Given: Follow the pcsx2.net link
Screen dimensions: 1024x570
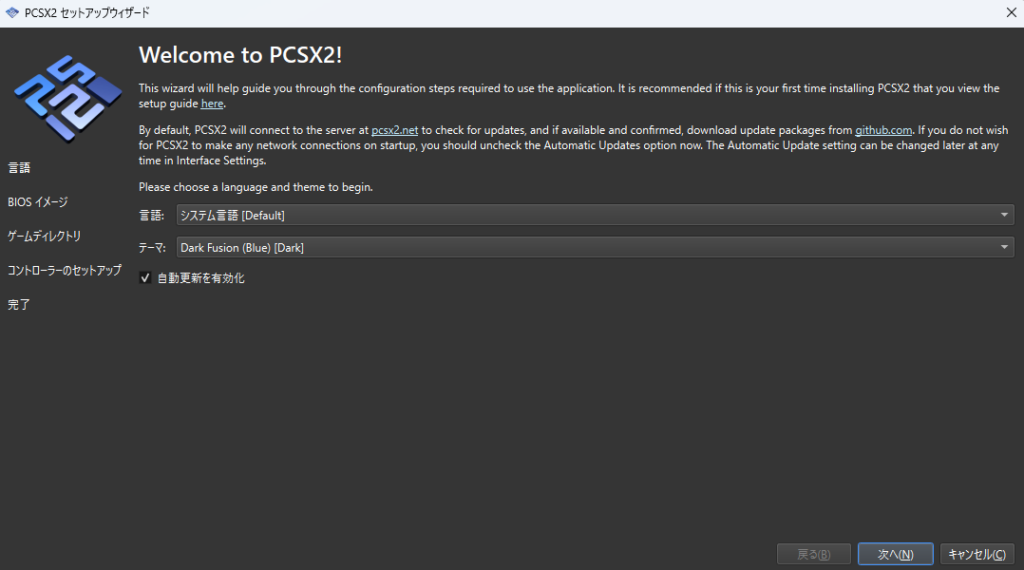Looking at the screenshot, I should point(394,131).
